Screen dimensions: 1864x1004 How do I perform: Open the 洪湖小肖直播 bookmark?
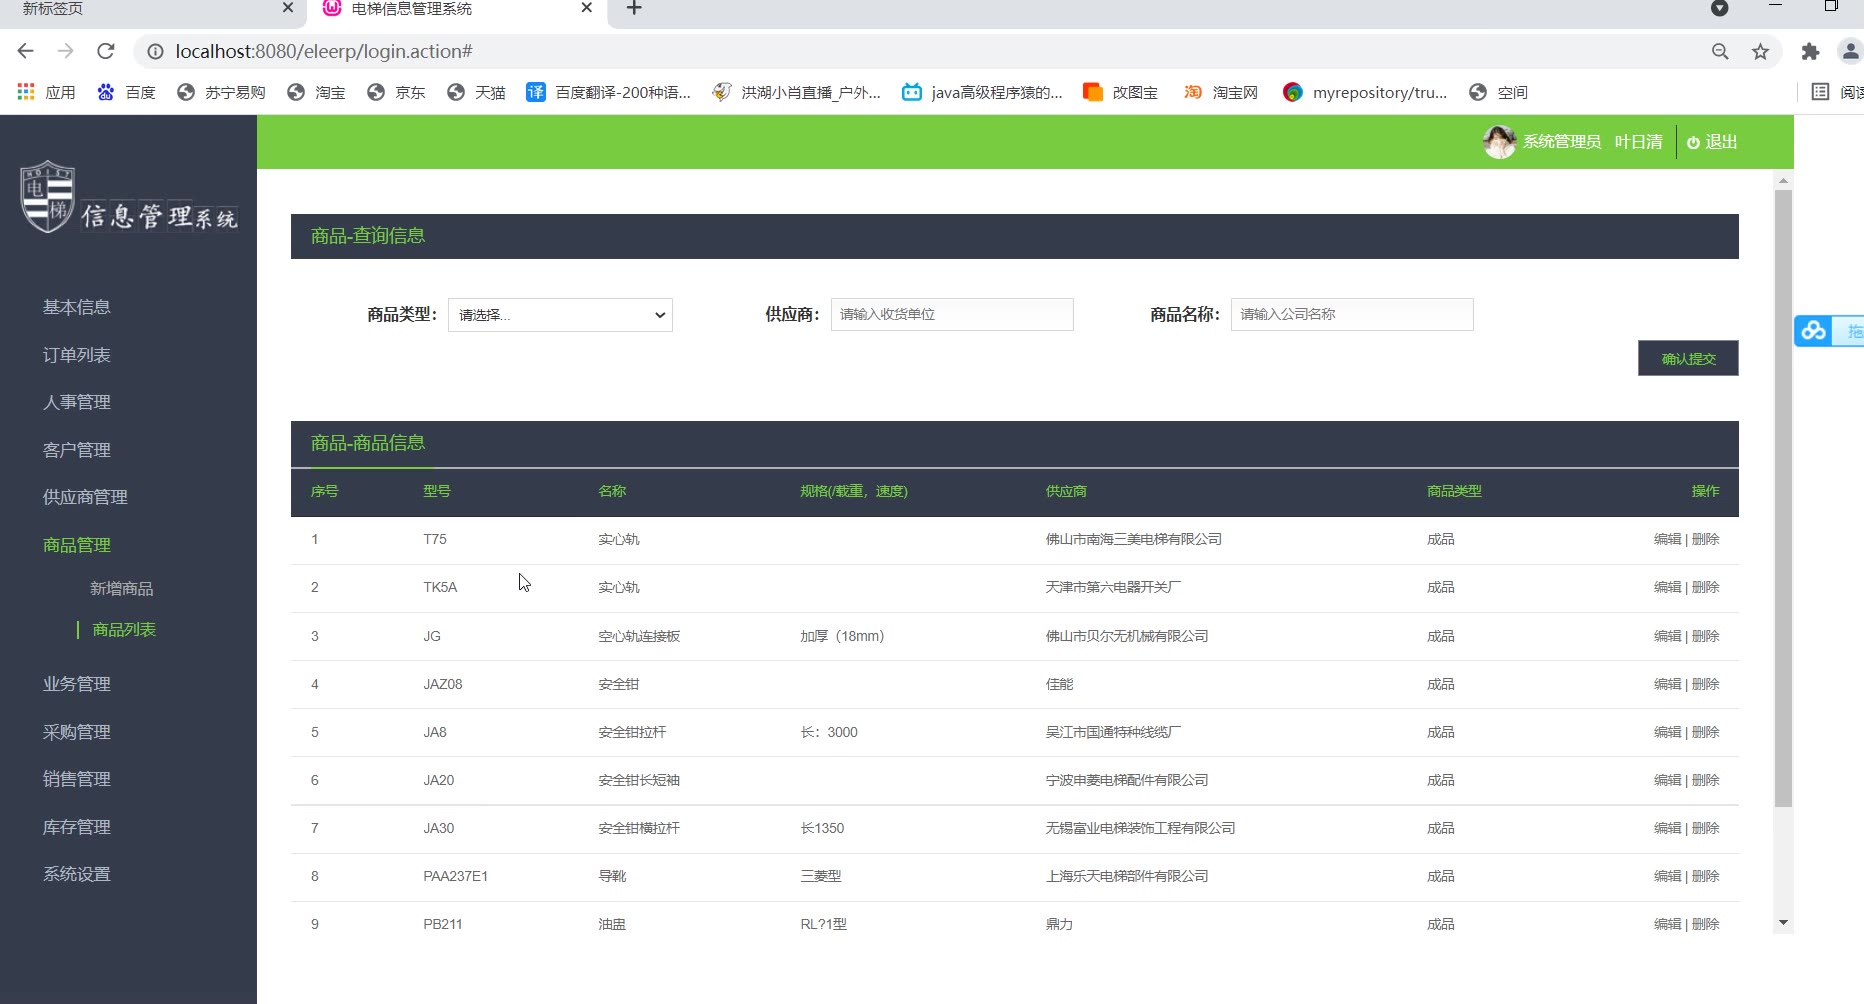pos(796,92)
